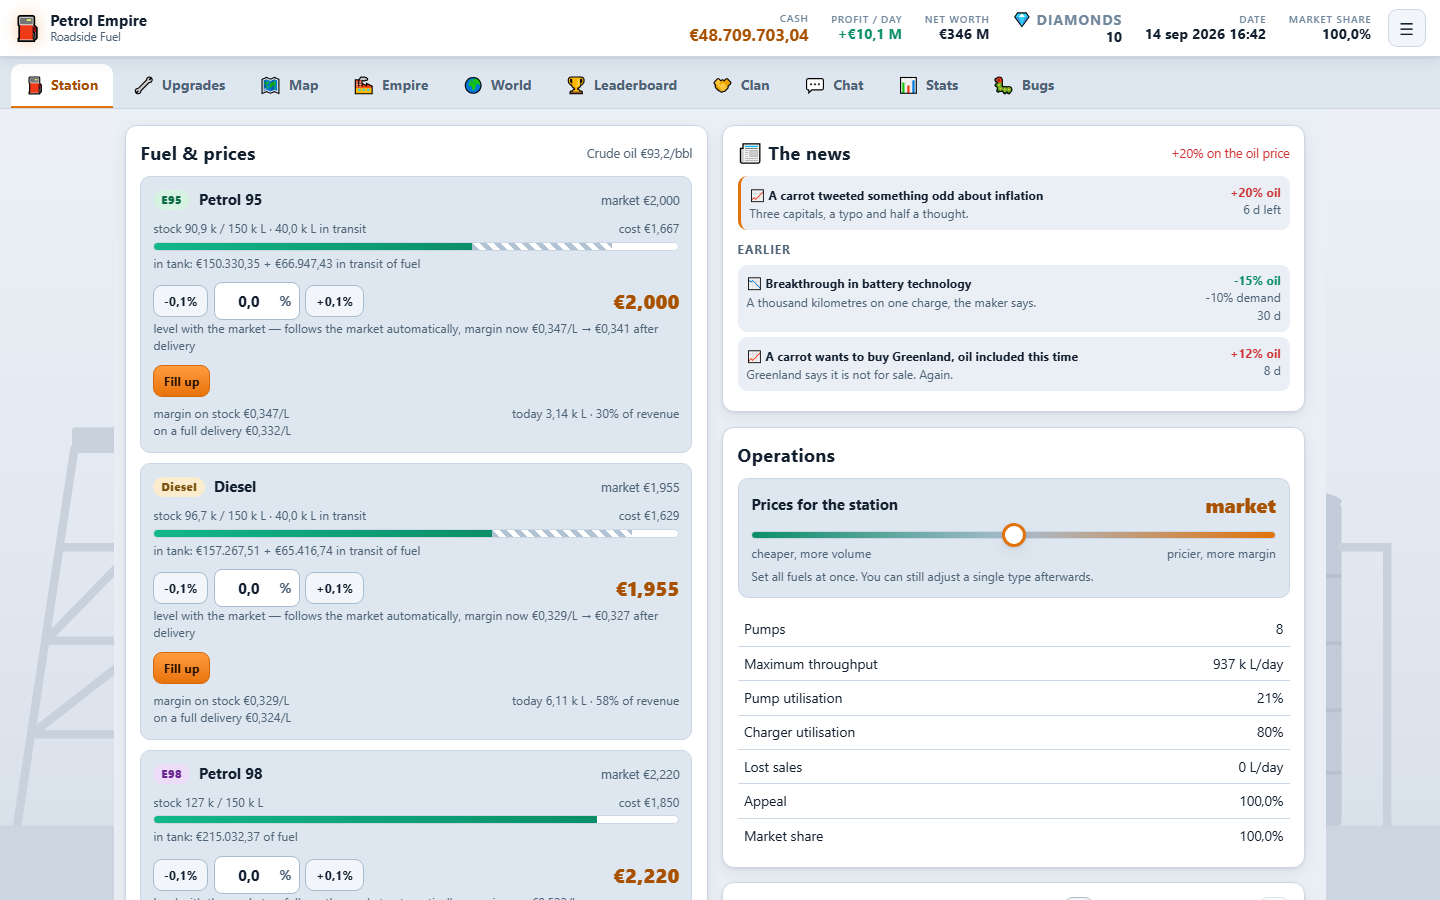
Task: Open the Clan tab
Action: [741, 86]
